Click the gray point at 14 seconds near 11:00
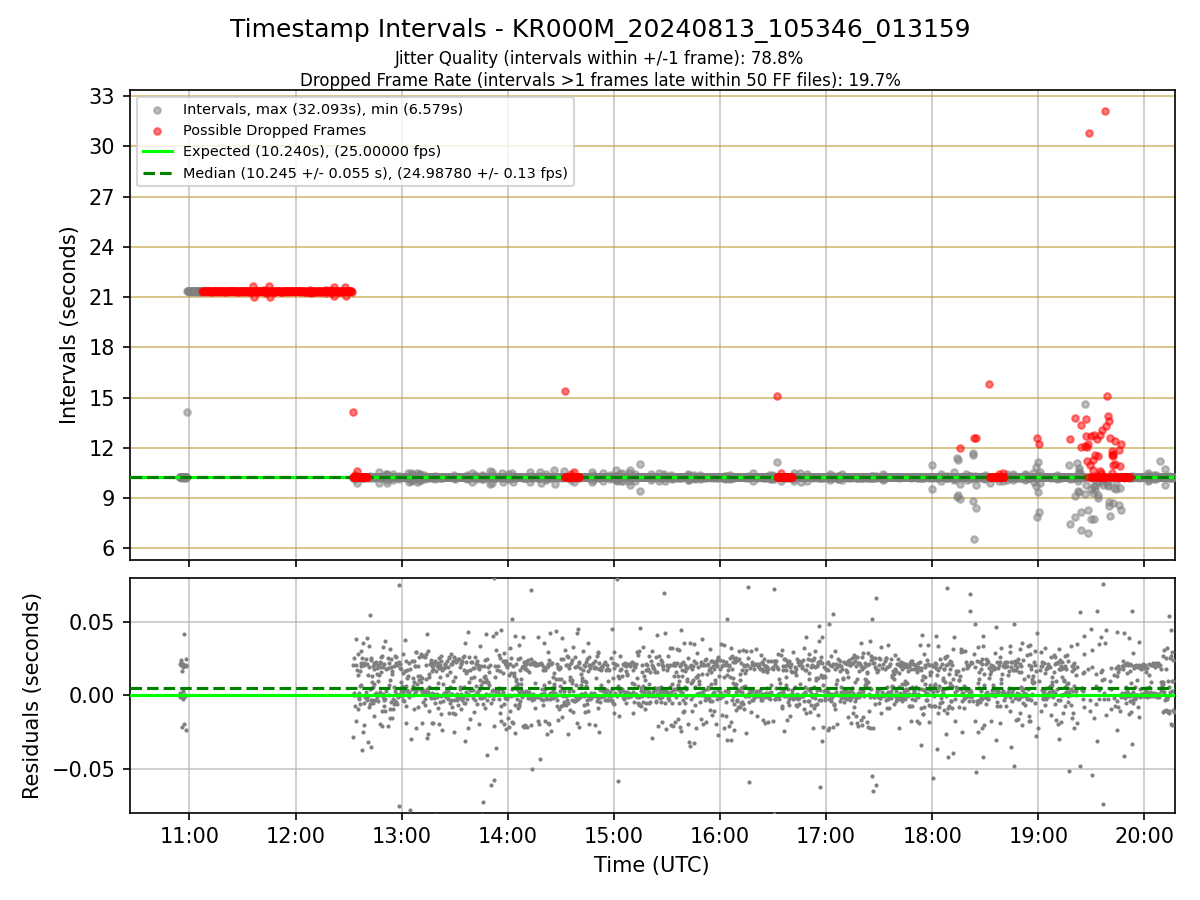The height and width of the screenshot is (900, 1200). coord(187,412)
